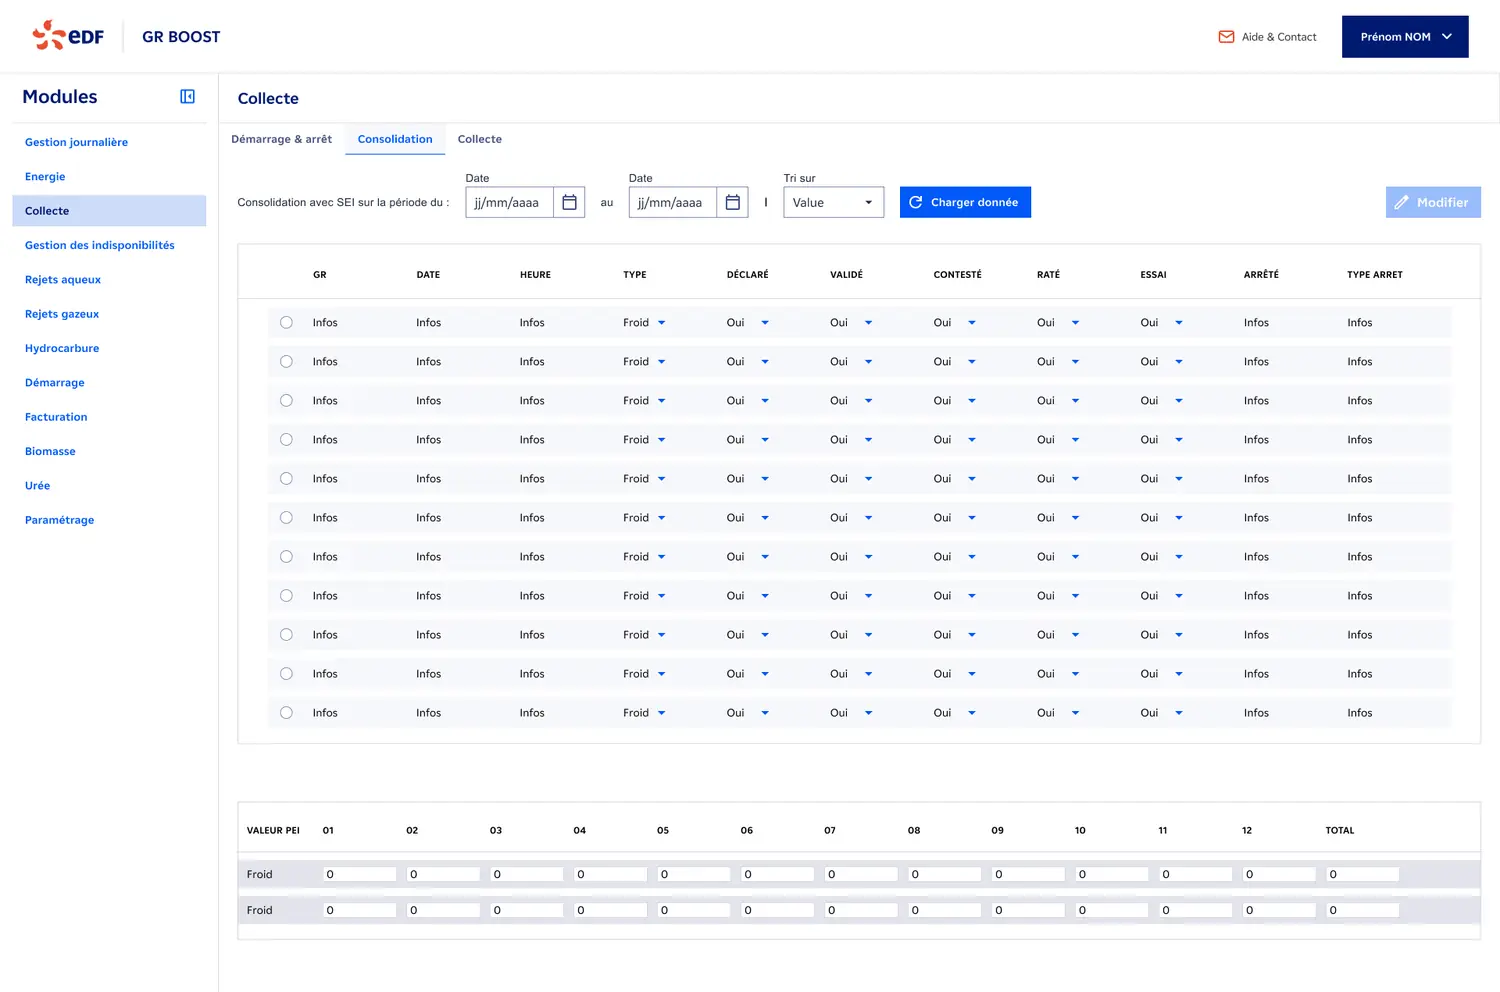Select the first row radio button
The height and width of the screenshot is (992, 1500).
[286, 322]
